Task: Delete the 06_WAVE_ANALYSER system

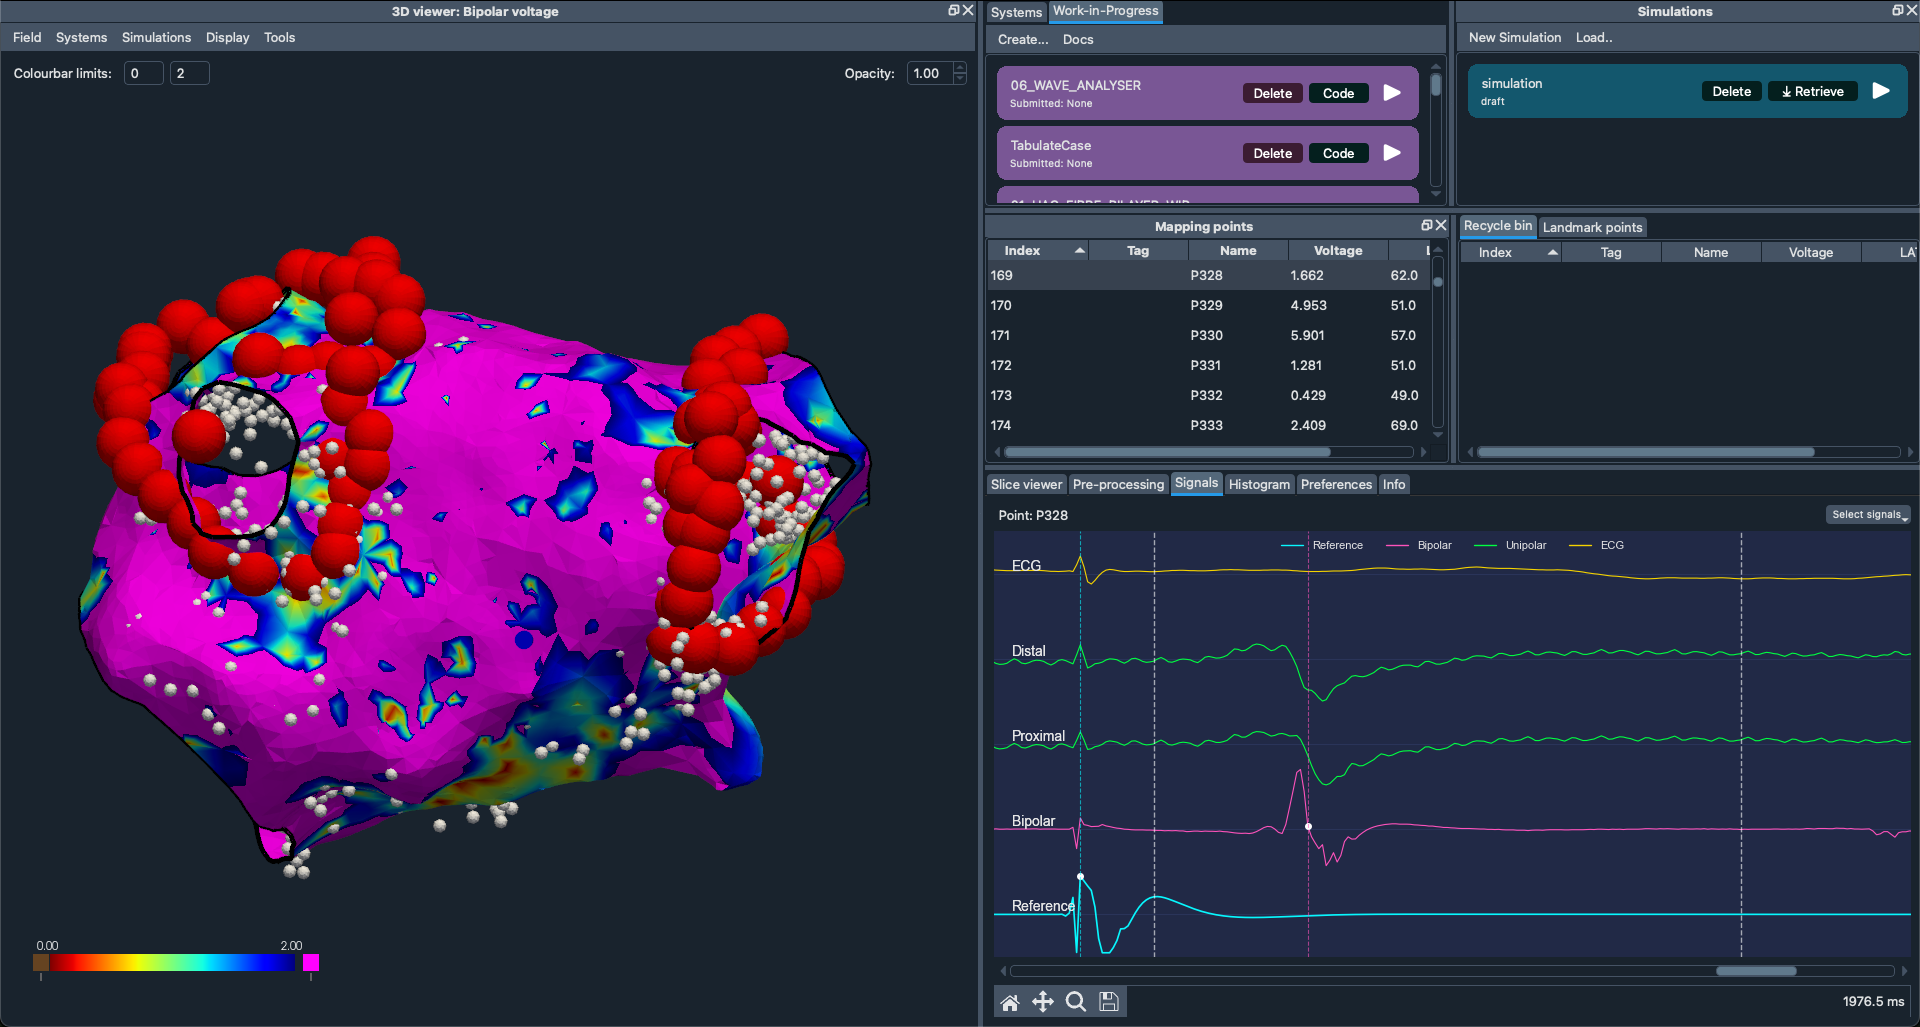Action: (x=1273, y=93)
